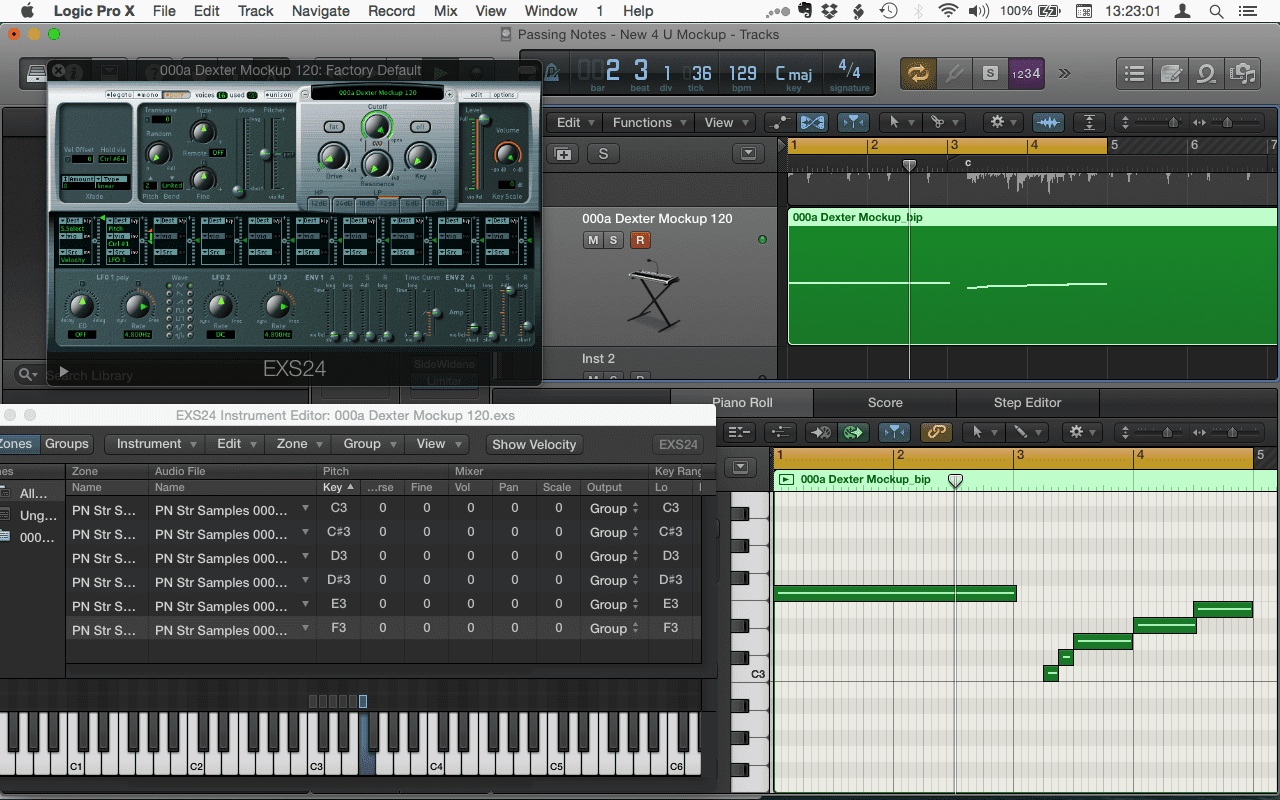Toggle Waveform Zoom button

pyautogui.click(x=1047, y=122)
